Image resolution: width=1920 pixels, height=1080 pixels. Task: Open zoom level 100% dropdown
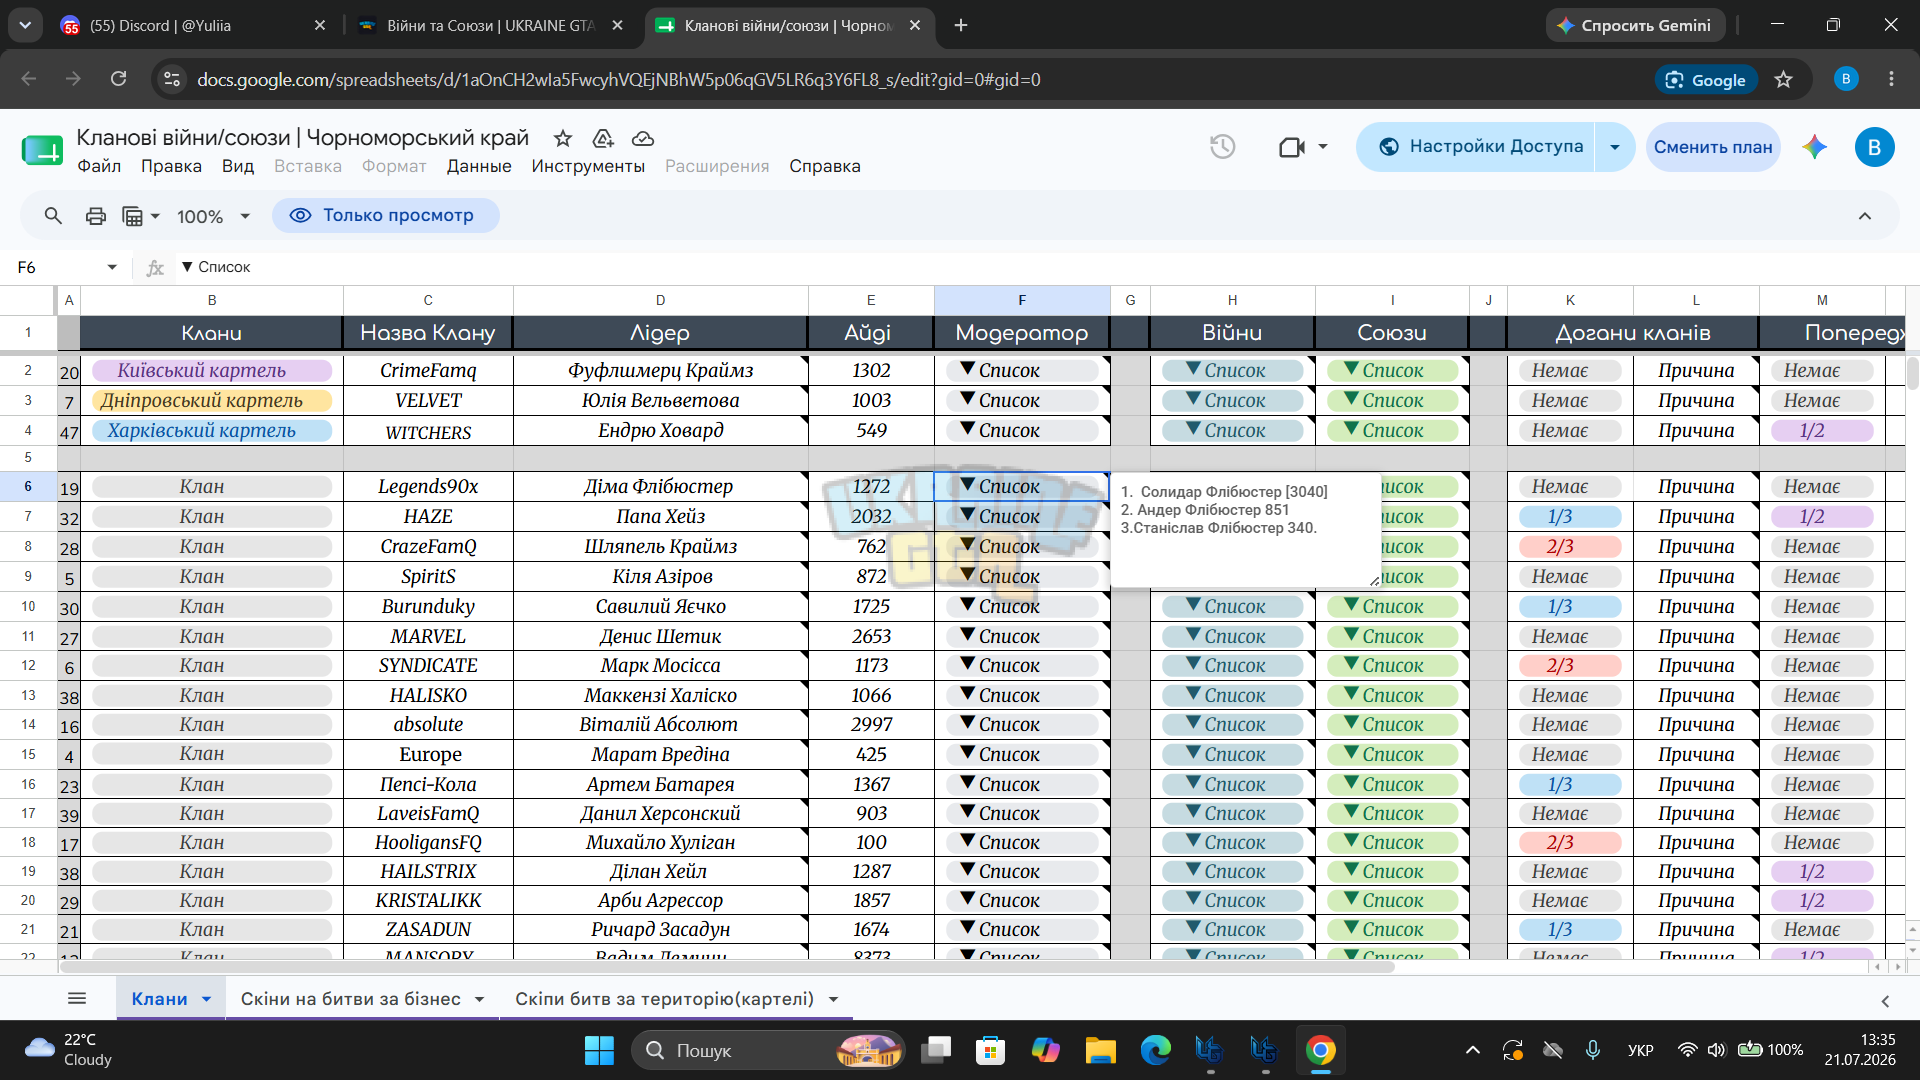(x=213, y=216)
